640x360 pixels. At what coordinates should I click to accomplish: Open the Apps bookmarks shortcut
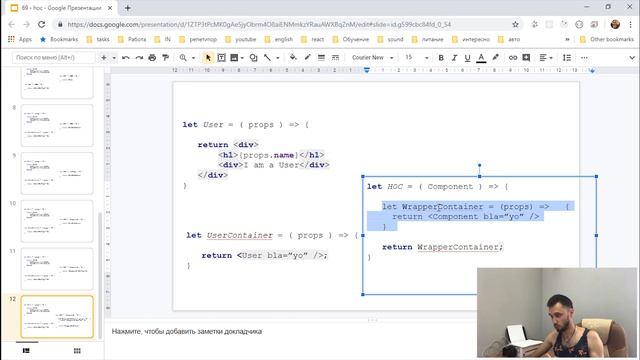20,39
